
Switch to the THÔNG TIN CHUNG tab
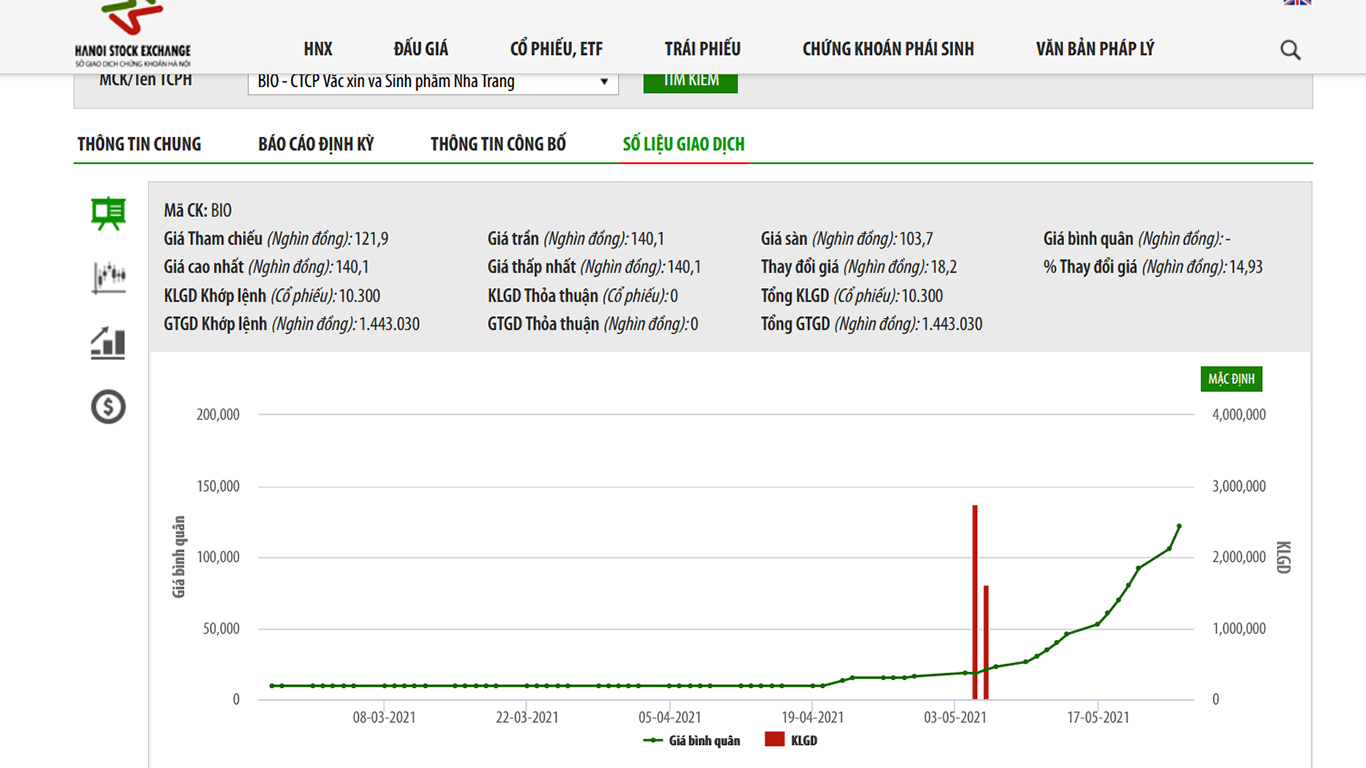[x=139, y=144]
